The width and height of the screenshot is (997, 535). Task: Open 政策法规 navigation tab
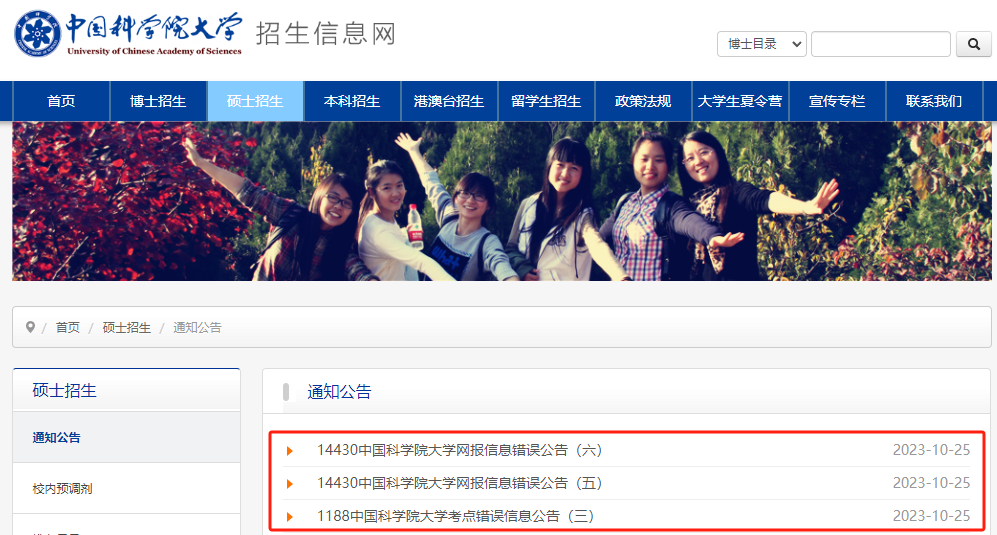pyautogui.click(x=643, y=101)
